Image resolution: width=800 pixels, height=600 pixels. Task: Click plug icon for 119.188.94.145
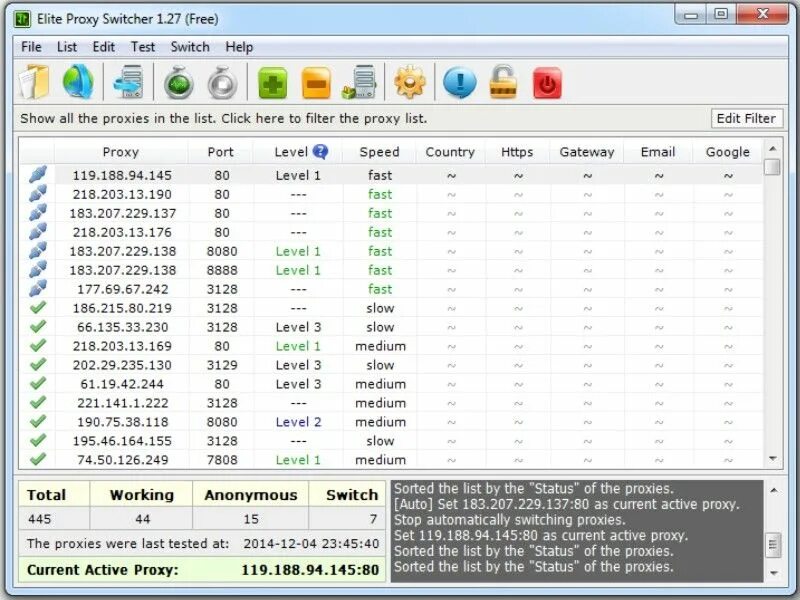click(38, 174)
